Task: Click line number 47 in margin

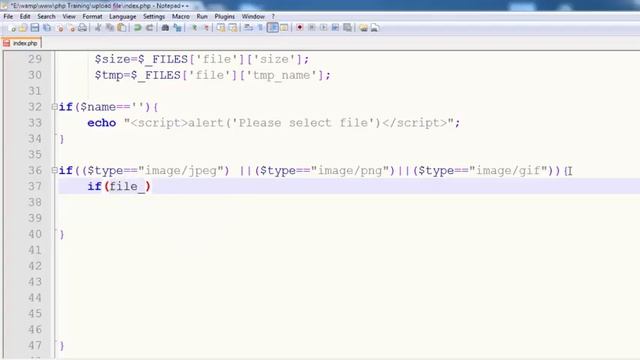Action: click(35, 345)
